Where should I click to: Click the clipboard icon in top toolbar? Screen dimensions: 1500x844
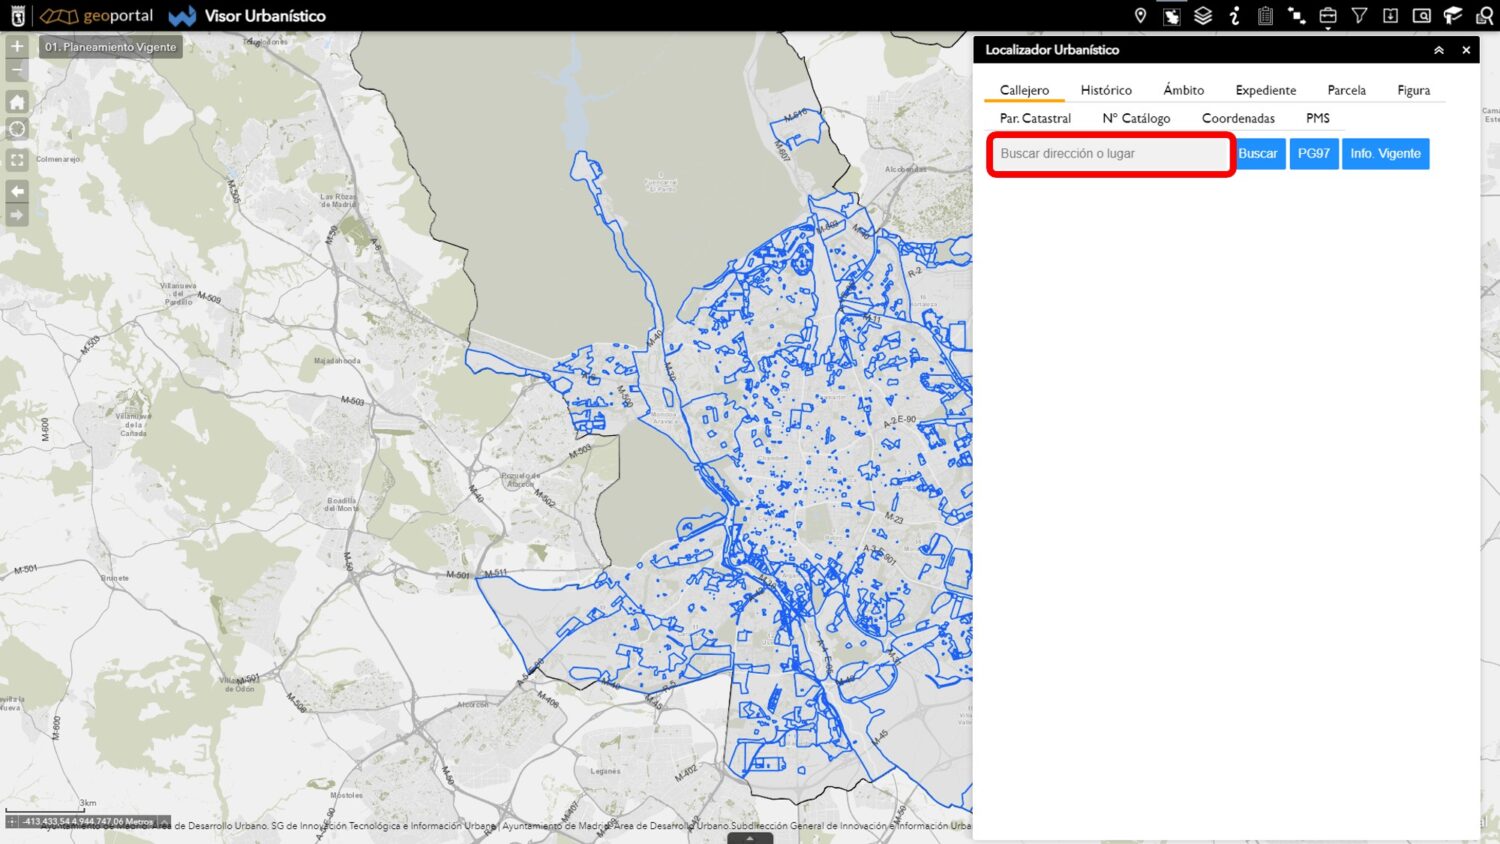tap(1265, 16)
